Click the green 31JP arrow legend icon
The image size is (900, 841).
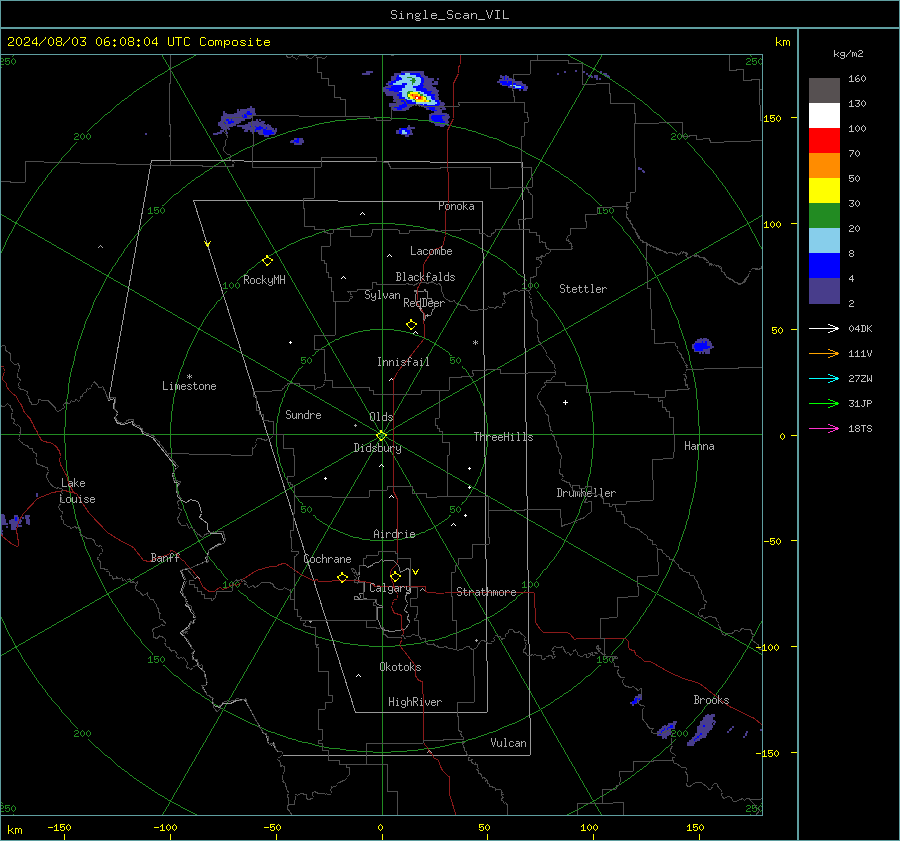click(x=824, y=404)
